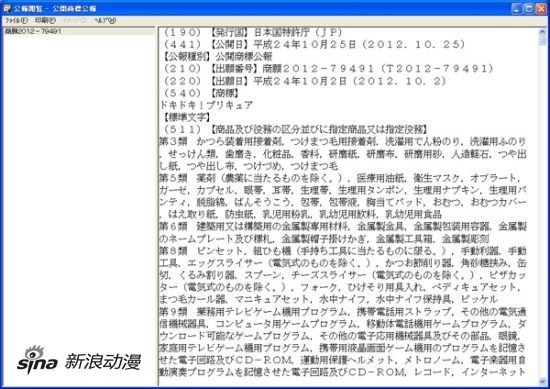Click the (511) 【商品及び役務の区分…】 heading
Image resolution: width=550 pixels, height=389 pixels.
[x=296, y=129]
